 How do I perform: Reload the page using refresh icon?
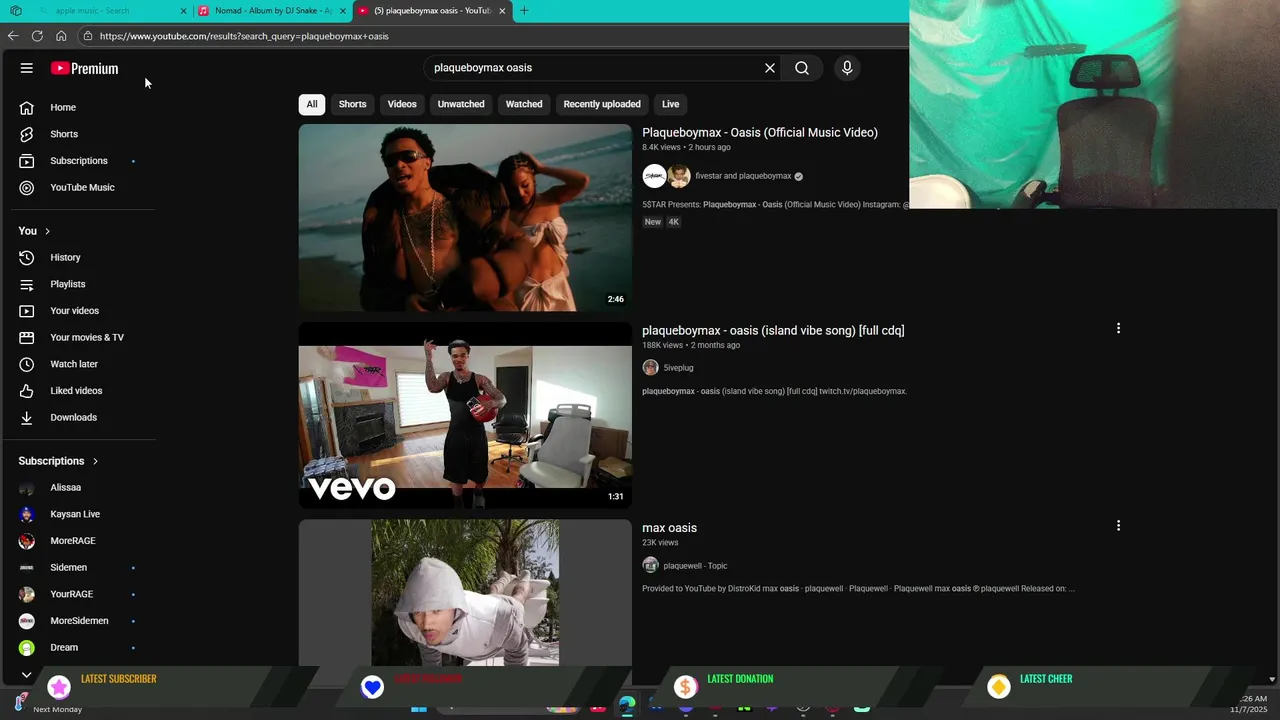click(37, 36)
